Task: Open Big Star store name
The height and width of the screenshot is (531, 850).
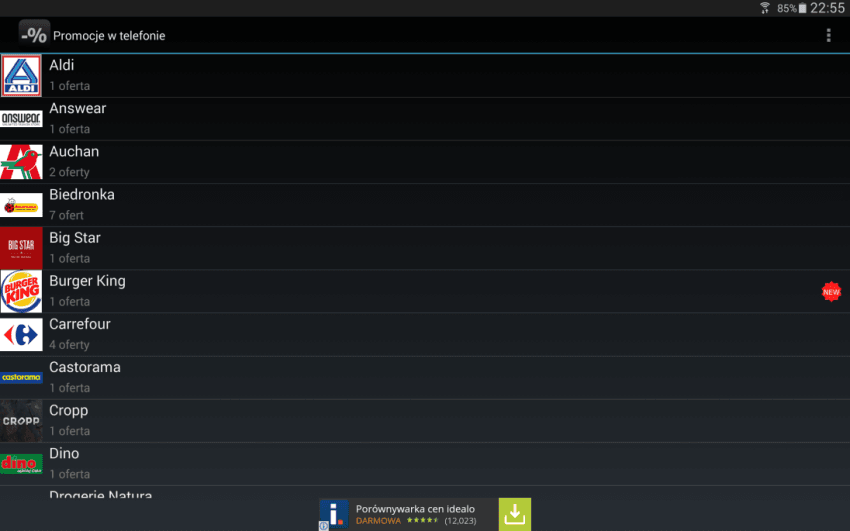Action: click(x=75, y=238)
